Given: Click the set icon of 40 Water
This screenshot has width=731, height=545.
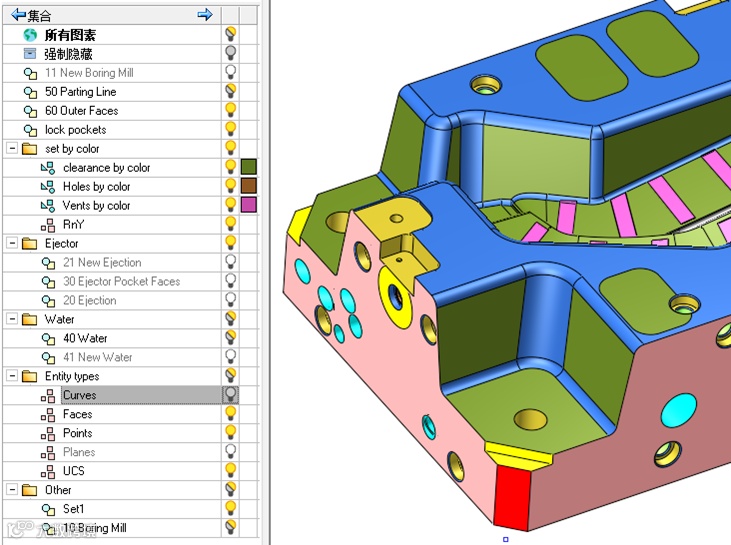Looking at the screenshot, I should (x=48, y=338).
